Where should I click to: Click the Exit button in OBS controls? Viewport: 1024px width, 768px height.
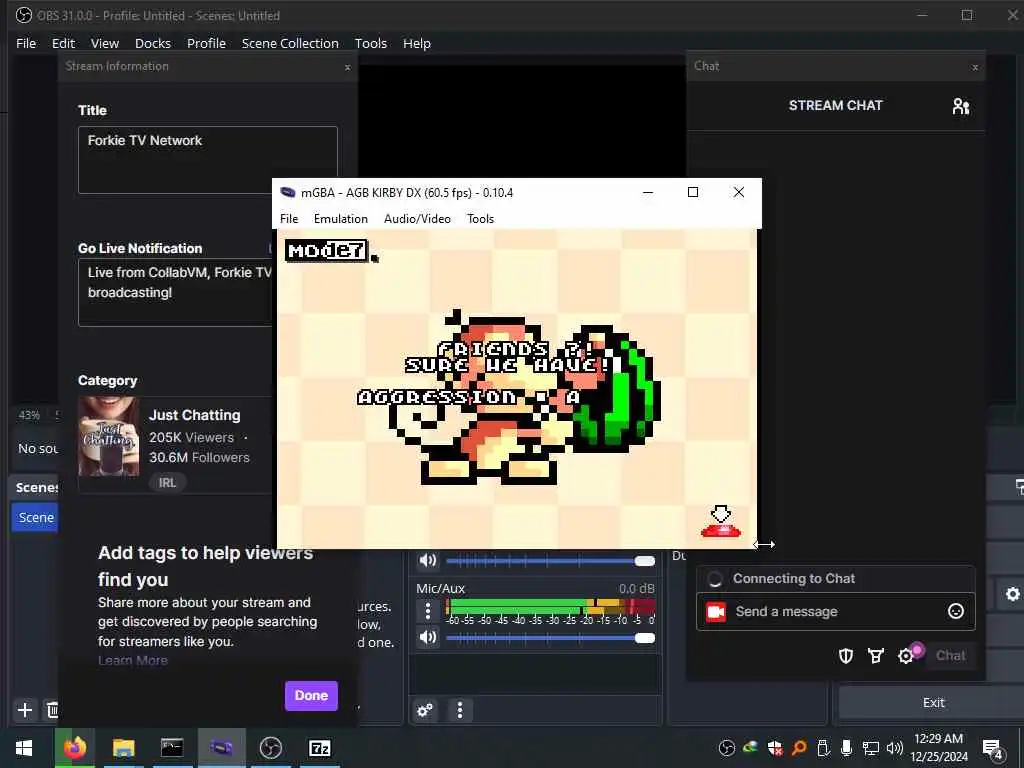point(933,703)
